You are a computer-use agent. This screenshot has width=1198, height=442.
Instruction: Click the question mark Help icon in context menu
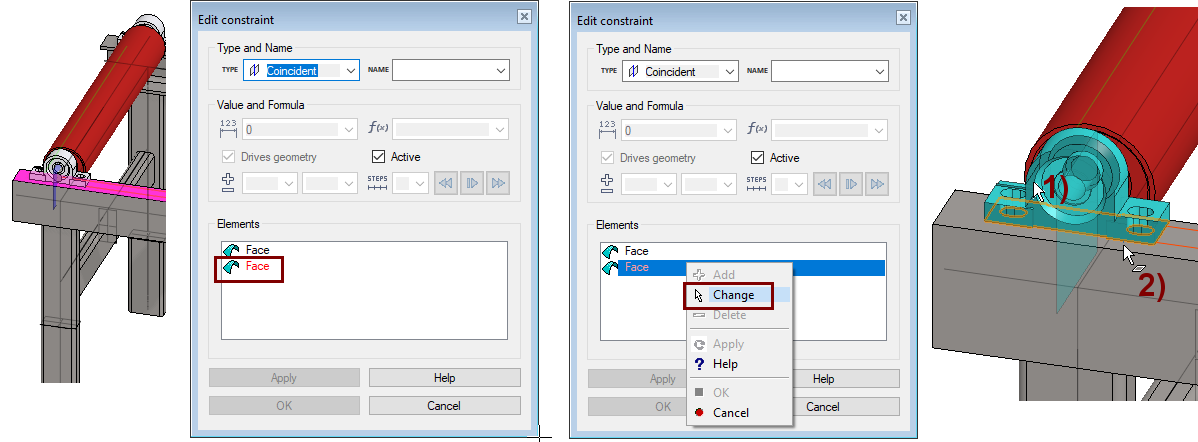tap(699, 364)
